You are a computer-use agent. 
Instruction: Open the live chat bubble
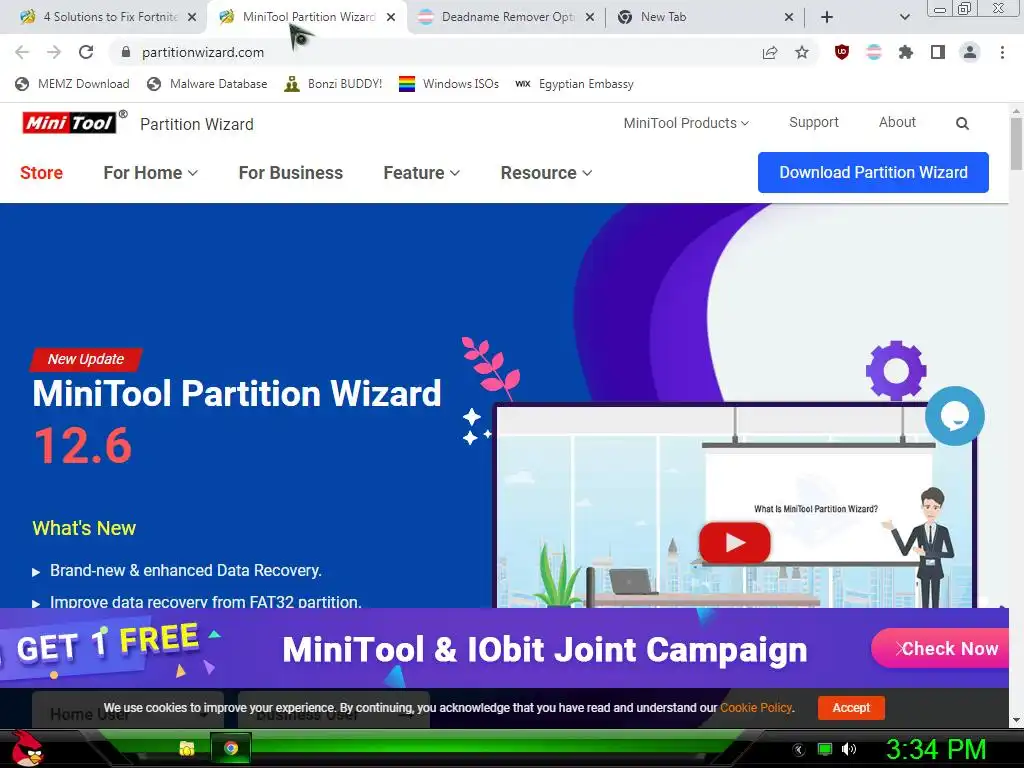pyautogui.click(x=955, y=416)
